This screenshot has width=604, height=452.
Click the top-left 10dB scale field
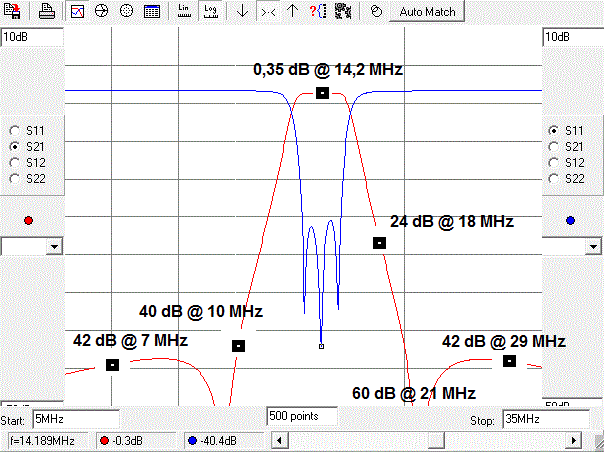[30, 37]
